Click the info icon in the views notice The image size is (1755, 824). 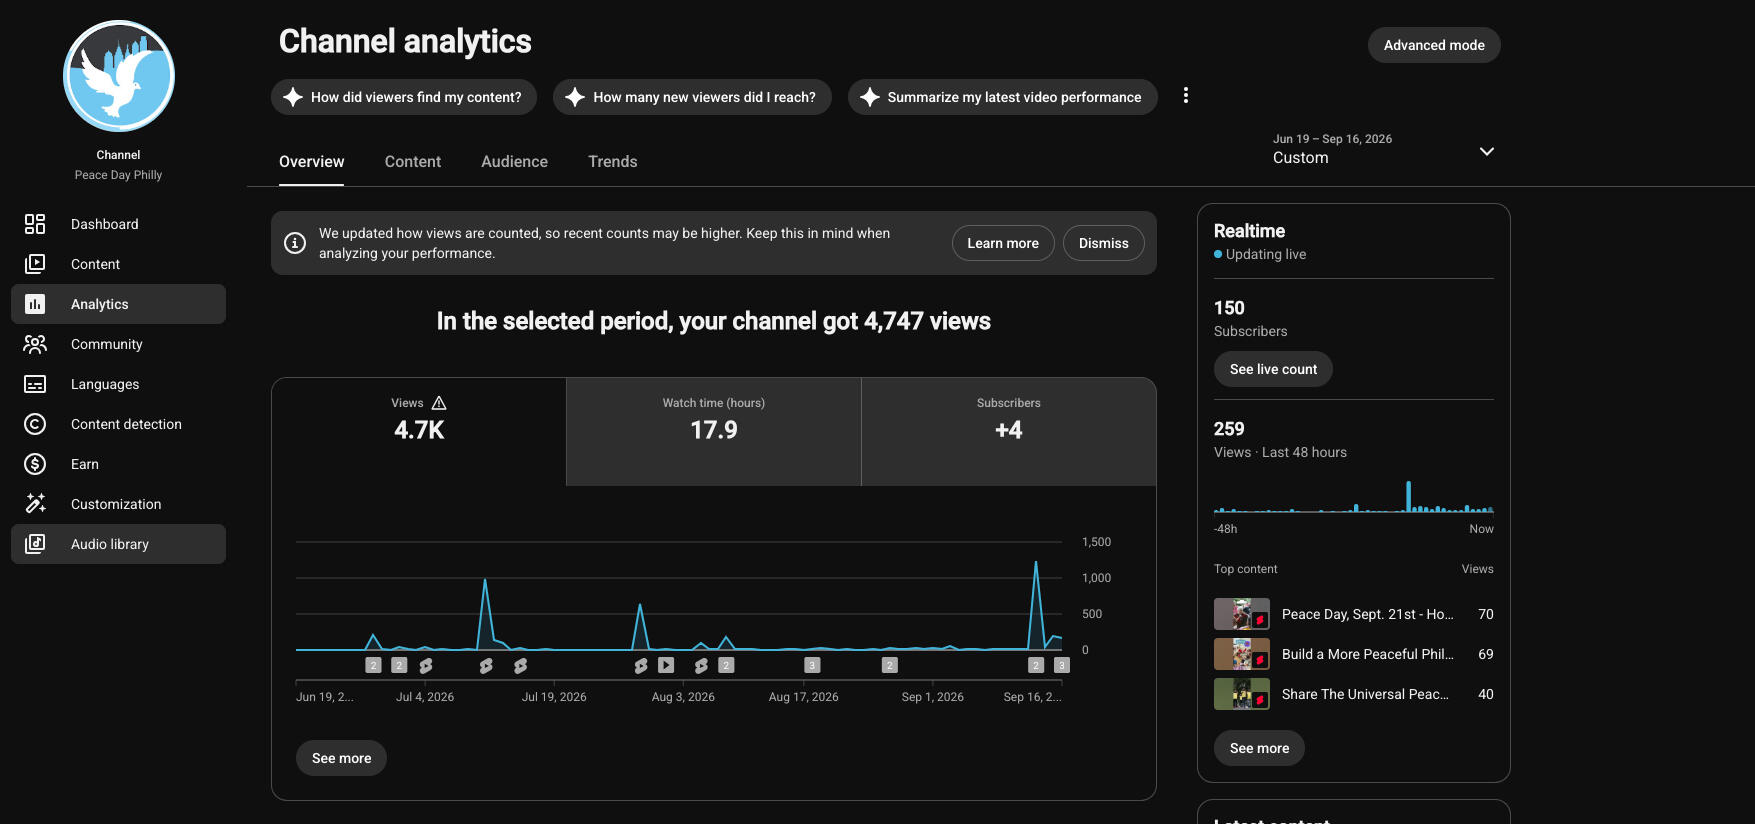295,243
